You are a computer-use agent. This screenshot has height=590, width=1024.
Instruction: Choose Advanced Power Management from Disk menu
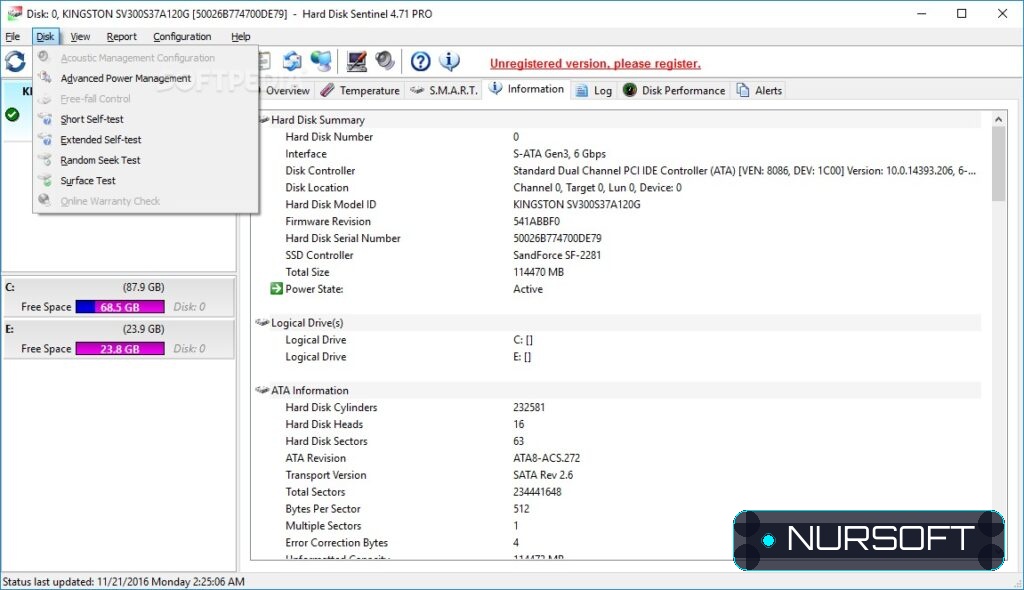146,78
